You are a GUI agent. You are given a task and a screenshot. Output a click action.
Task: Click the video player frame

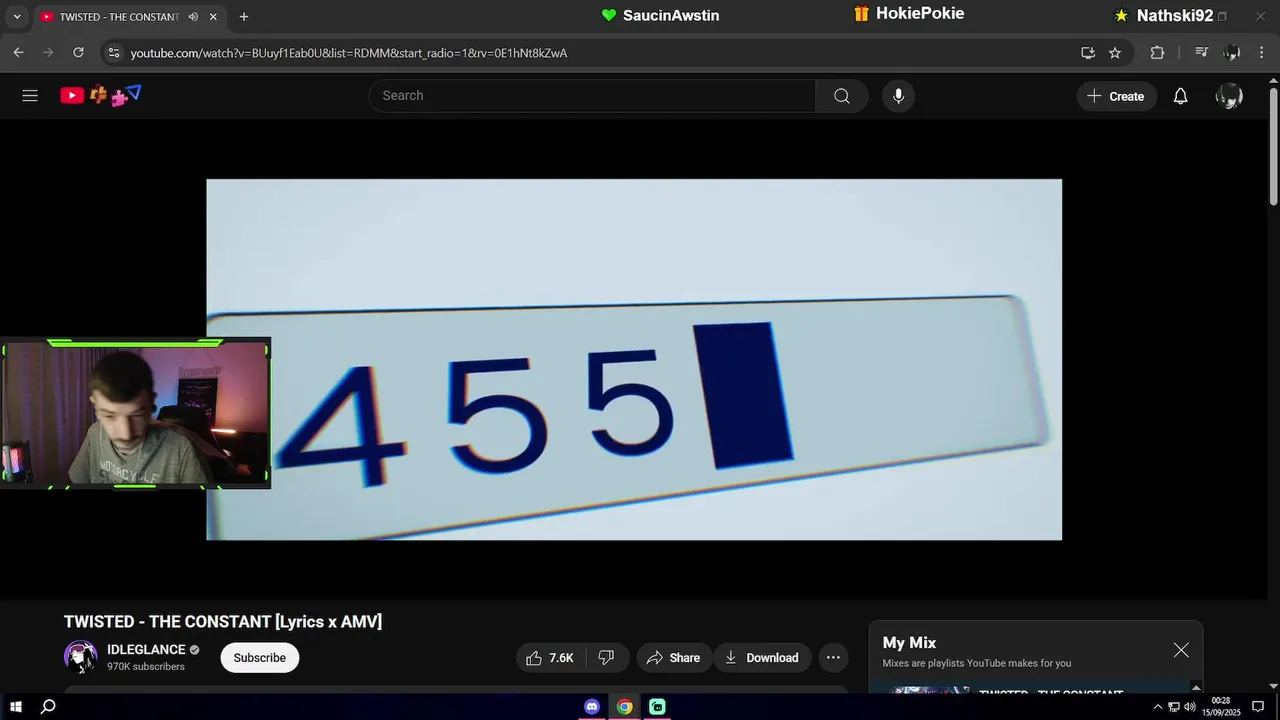coord(634,360)
